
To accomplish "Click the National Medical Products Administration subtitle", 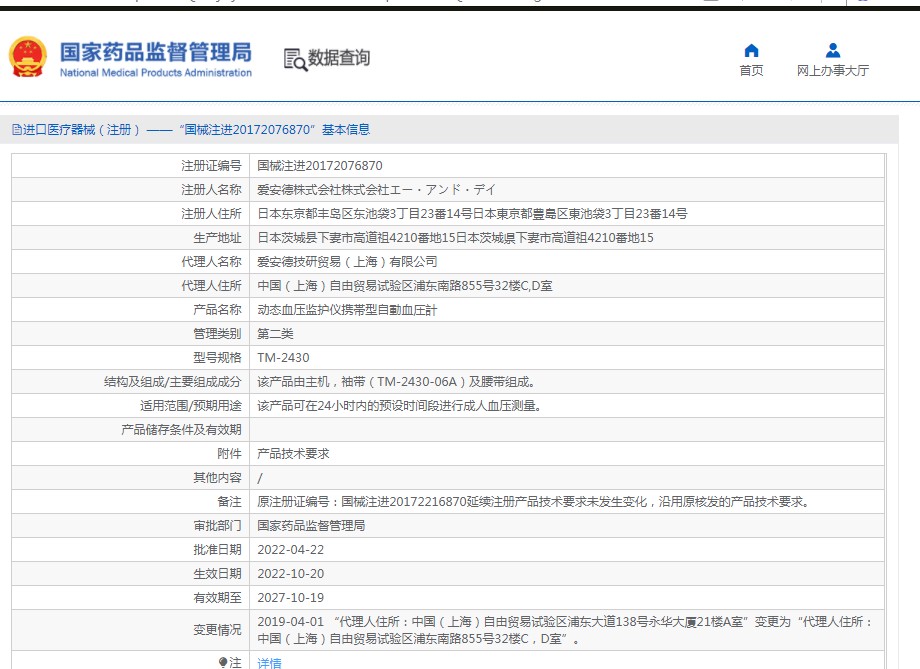I will click(x=155, y=73).
